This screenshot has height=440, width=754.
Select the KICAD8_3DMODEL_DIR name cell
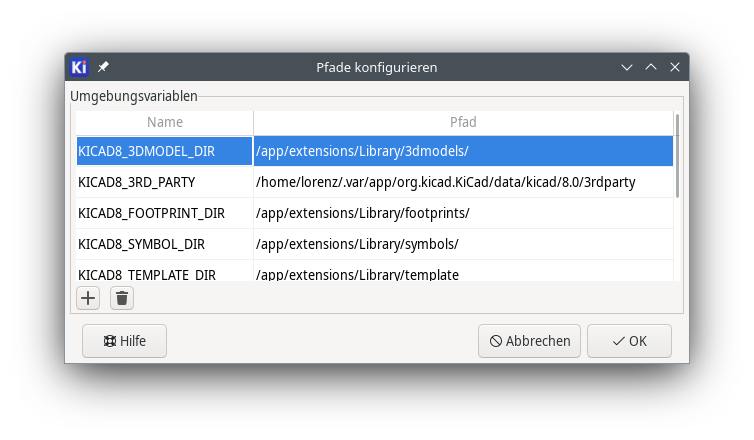coord(164,151)
